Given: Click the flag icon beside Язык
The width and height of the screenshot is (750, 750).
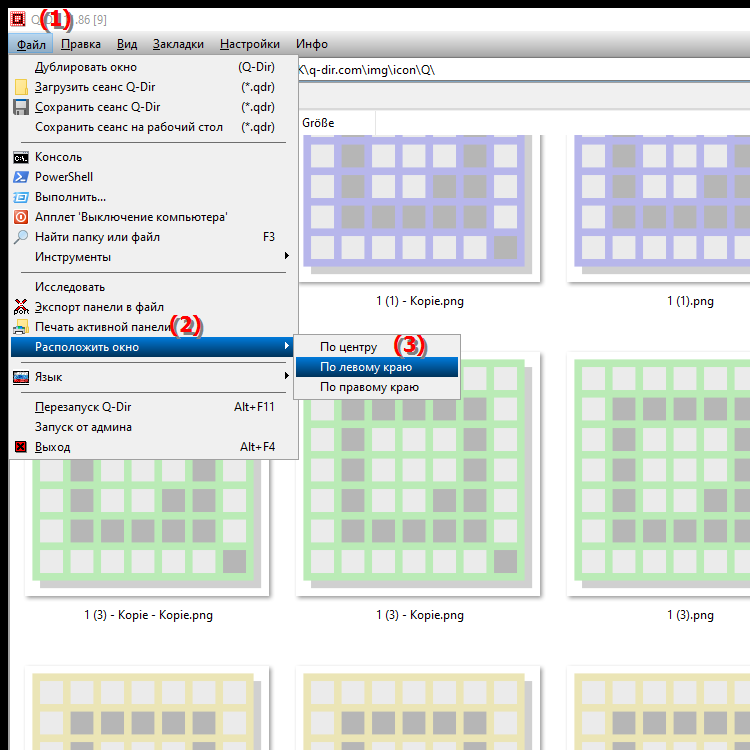Looking at the screenshot, I should coord(21,377).
